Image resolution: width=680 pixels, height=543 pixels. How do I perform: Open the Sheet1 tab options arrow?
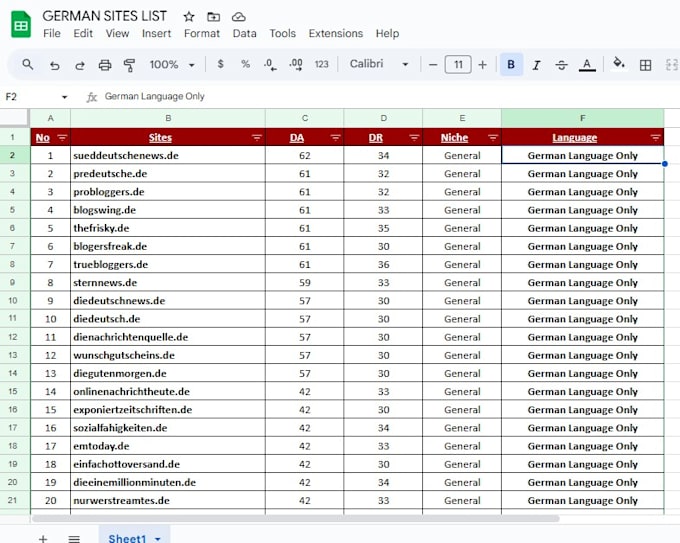coord(158,538)
